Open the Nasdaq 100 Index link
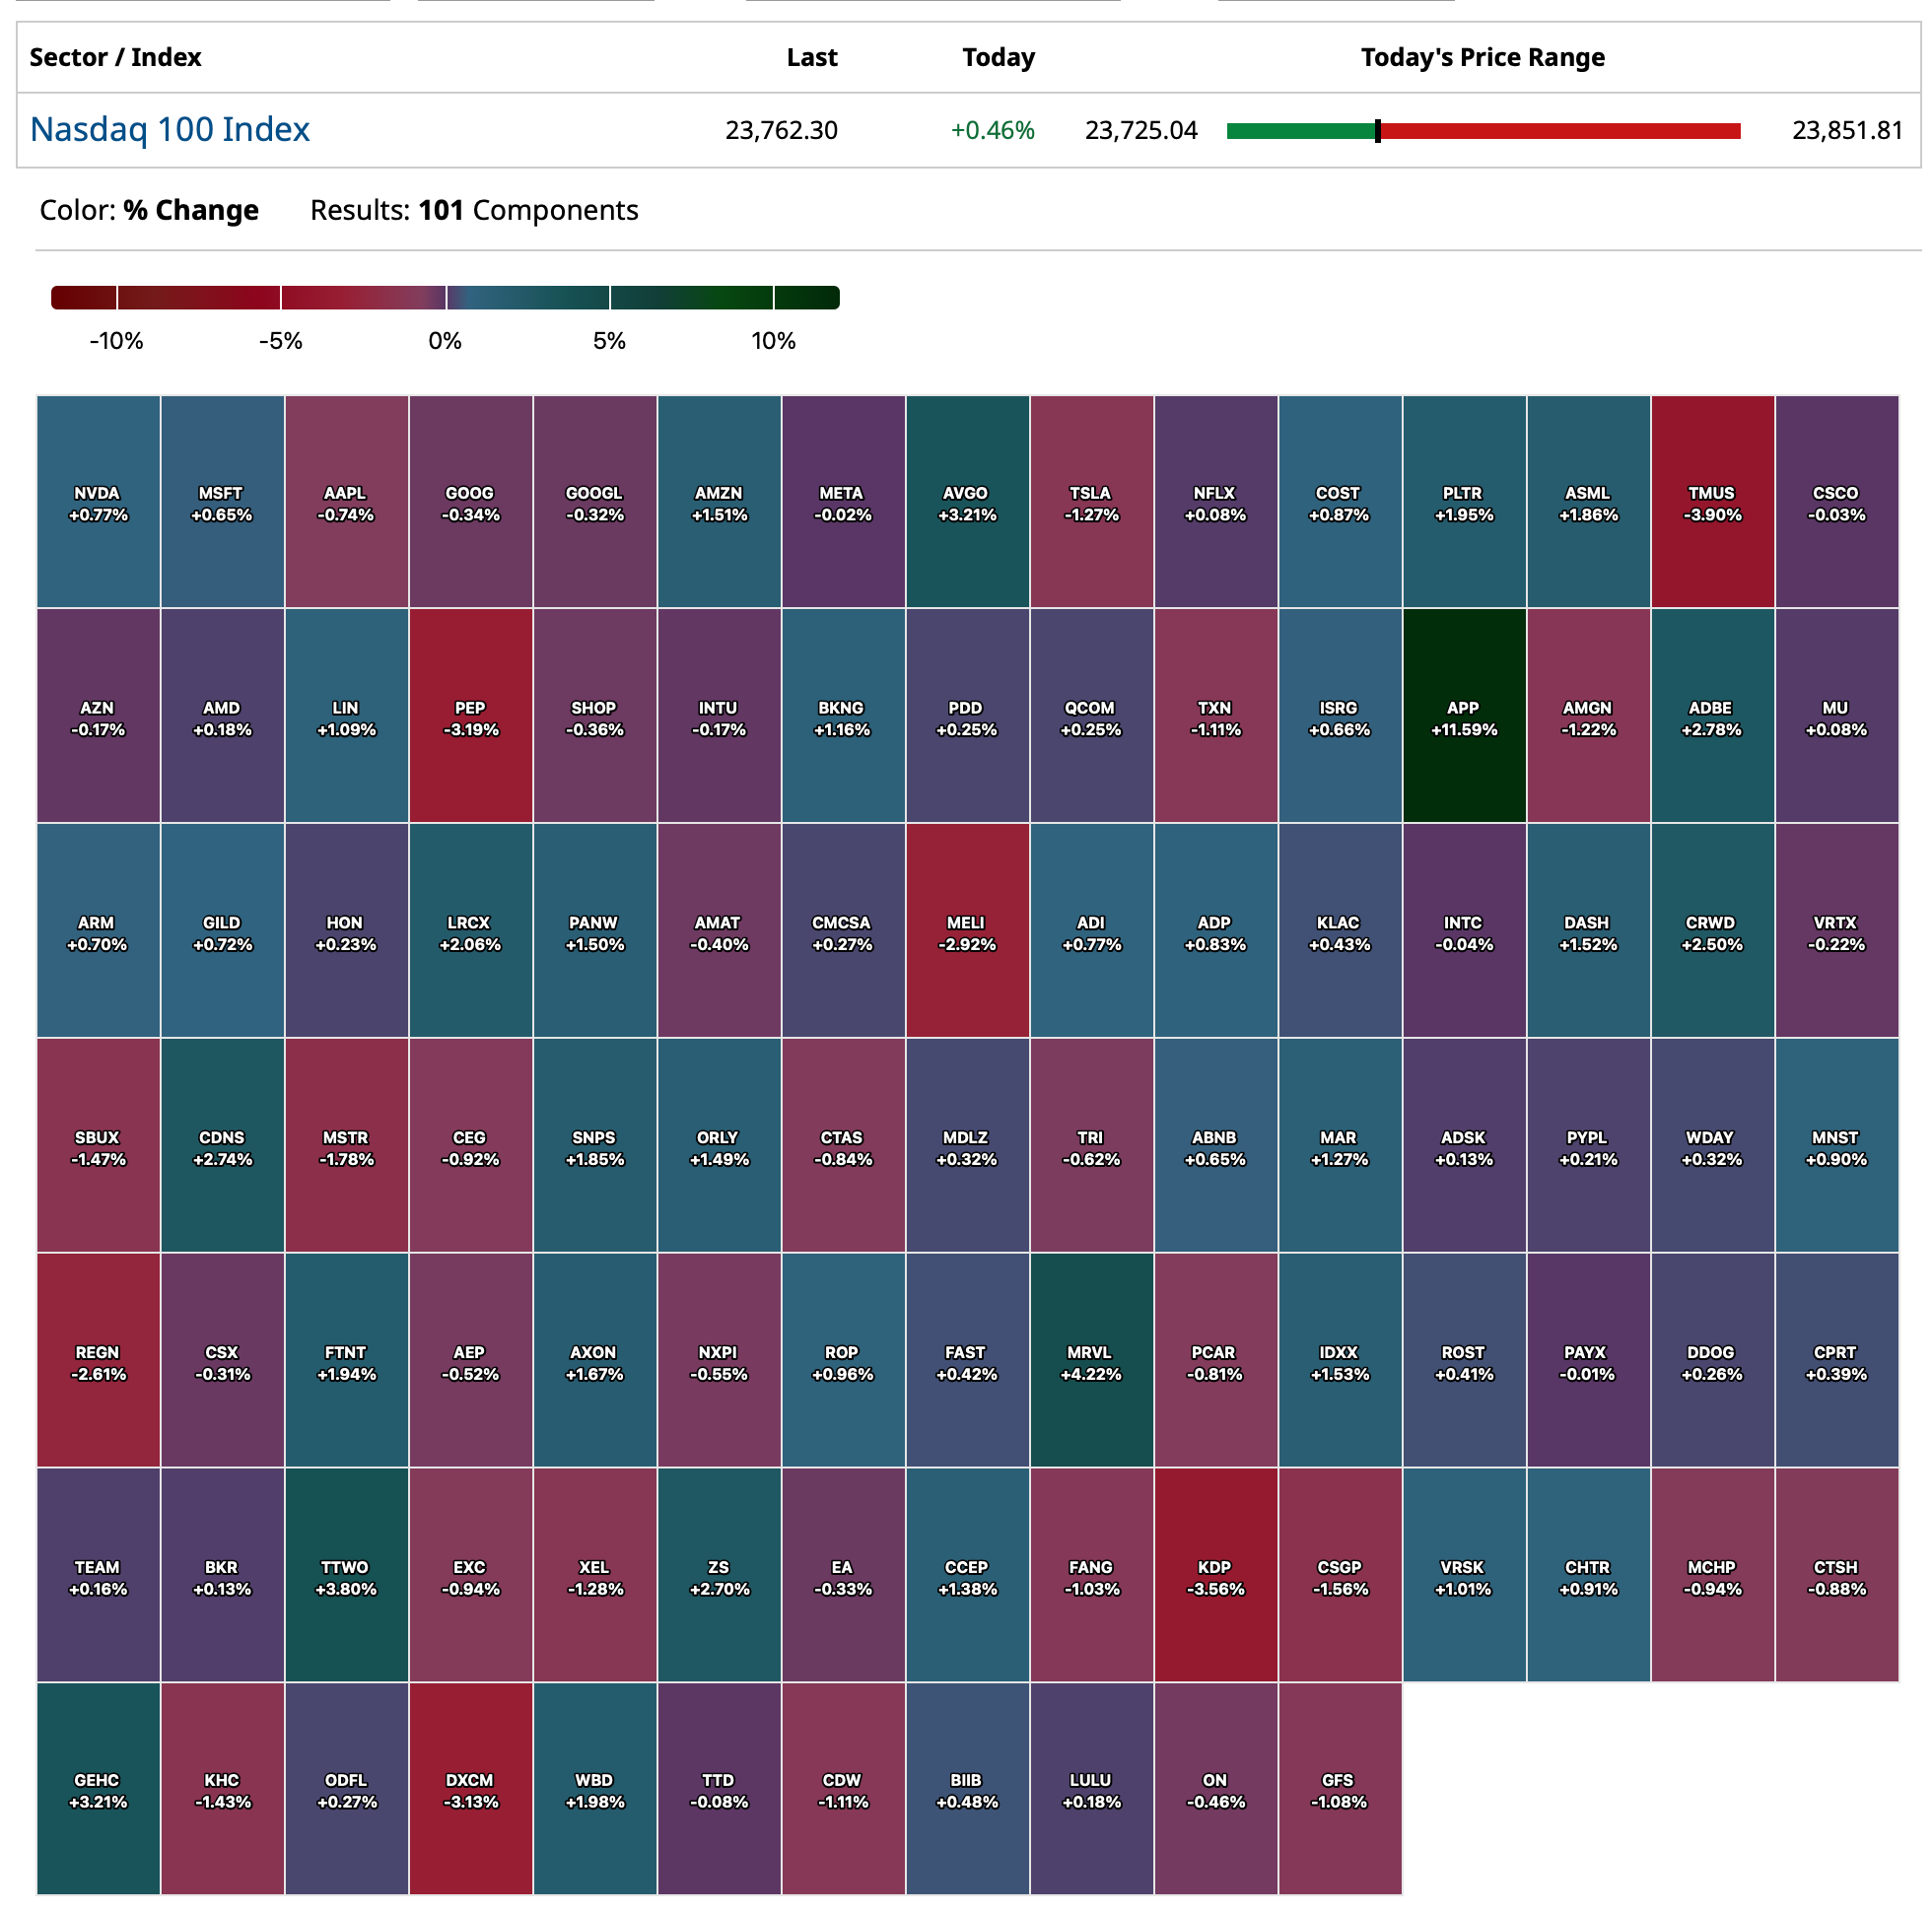This screenshot has height=1912, width=1932. tap(170, 130)
